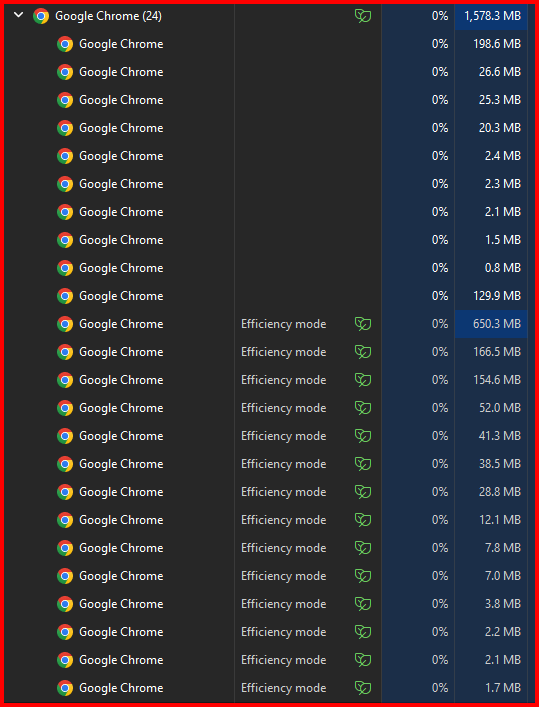Screen dimensions: 539x707
Task: Click the efficiency leaf icon in the 41.3 MB row
Action: click(x=363, y=436)
